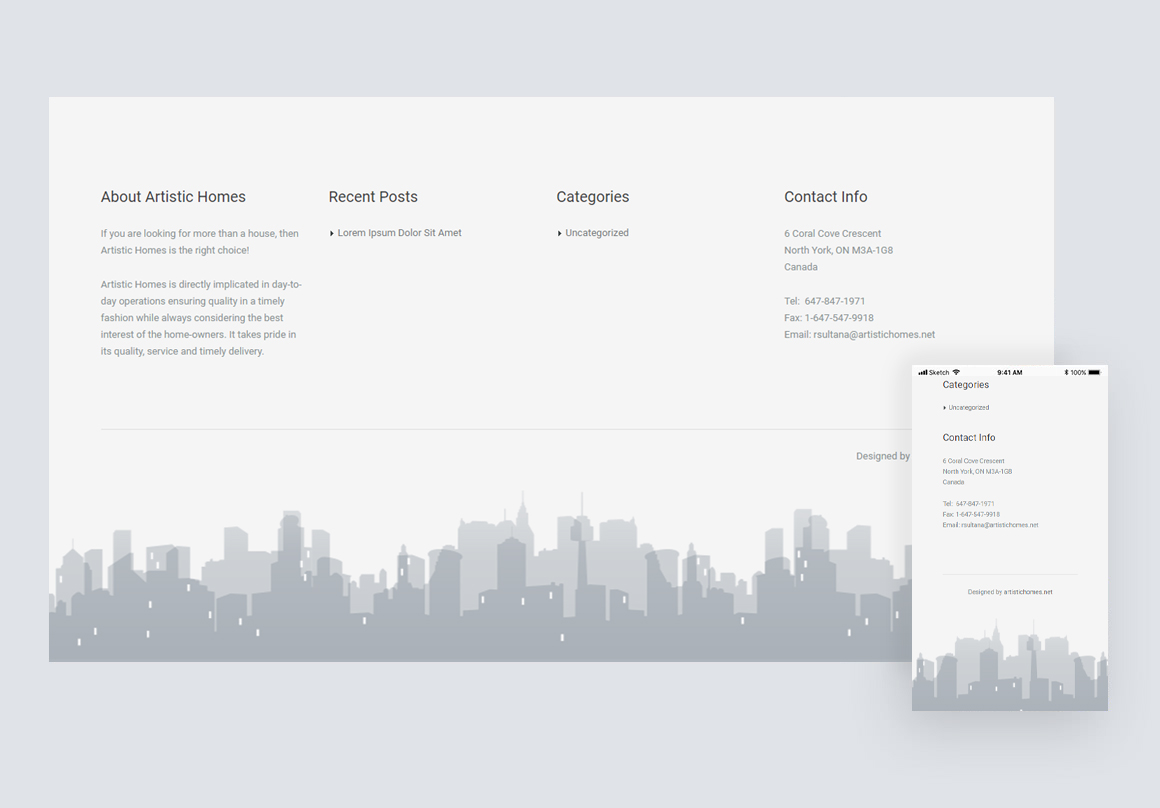Open Uncategorized category in the mobile preview

coord(969,408)
